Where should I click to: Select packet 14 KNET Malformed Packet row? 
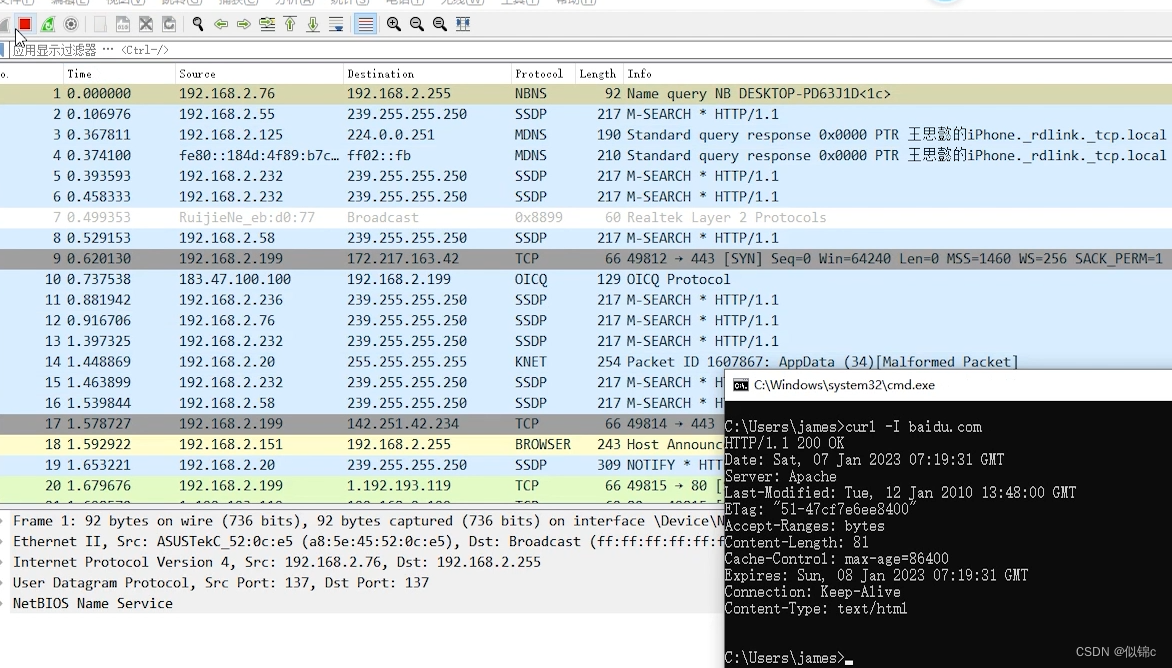point(586,362)
